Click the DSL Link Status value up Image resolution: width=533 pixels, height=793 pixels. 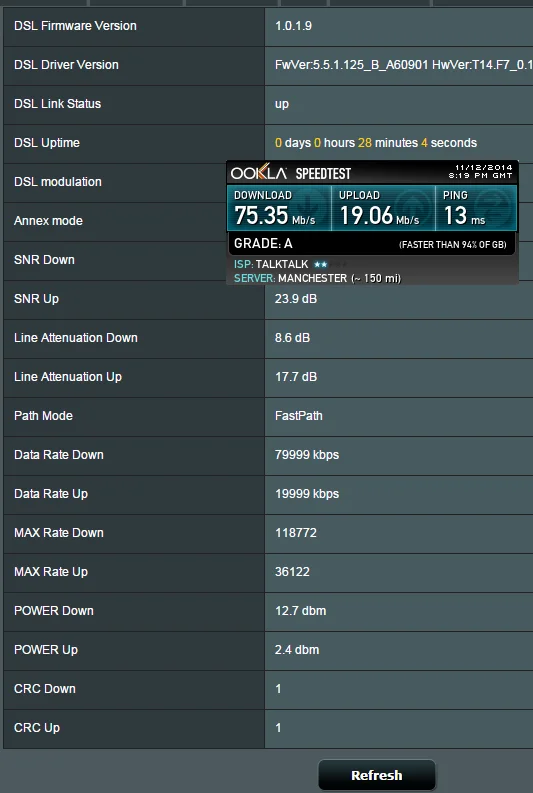282,104
